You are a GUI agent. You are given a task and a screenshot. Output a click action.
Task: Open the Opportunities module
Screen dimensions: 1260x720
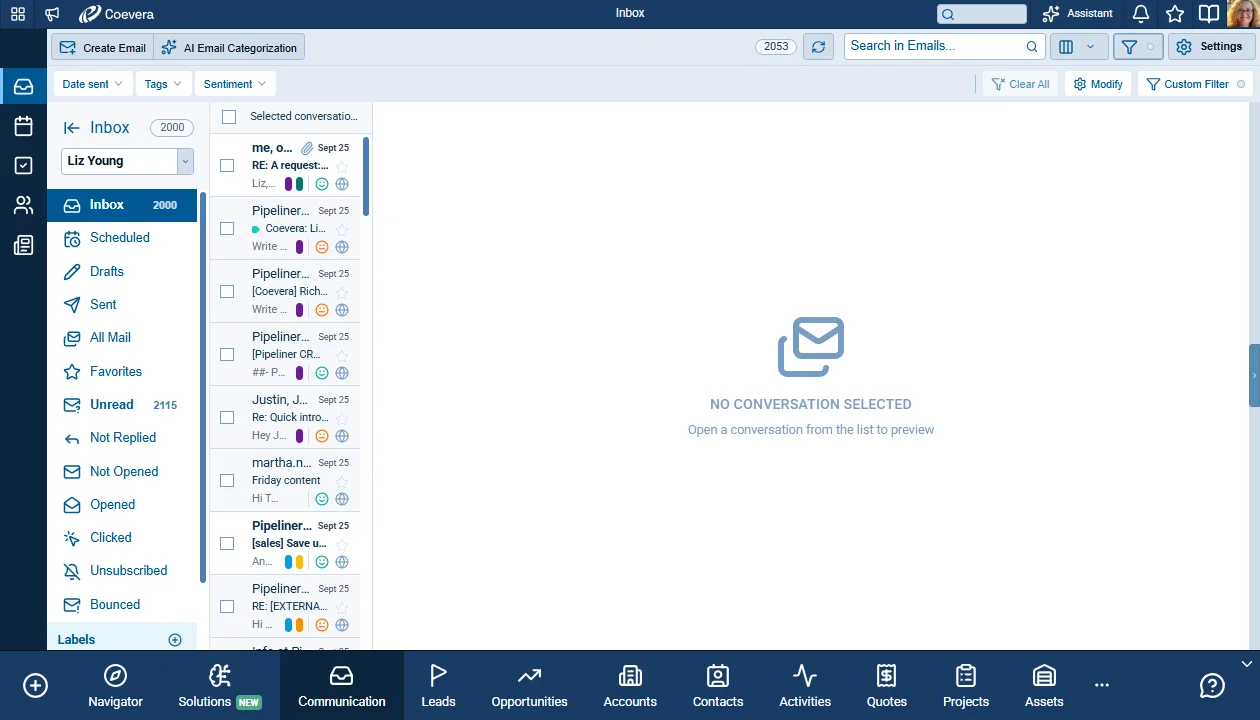click(x=529, y=686)
